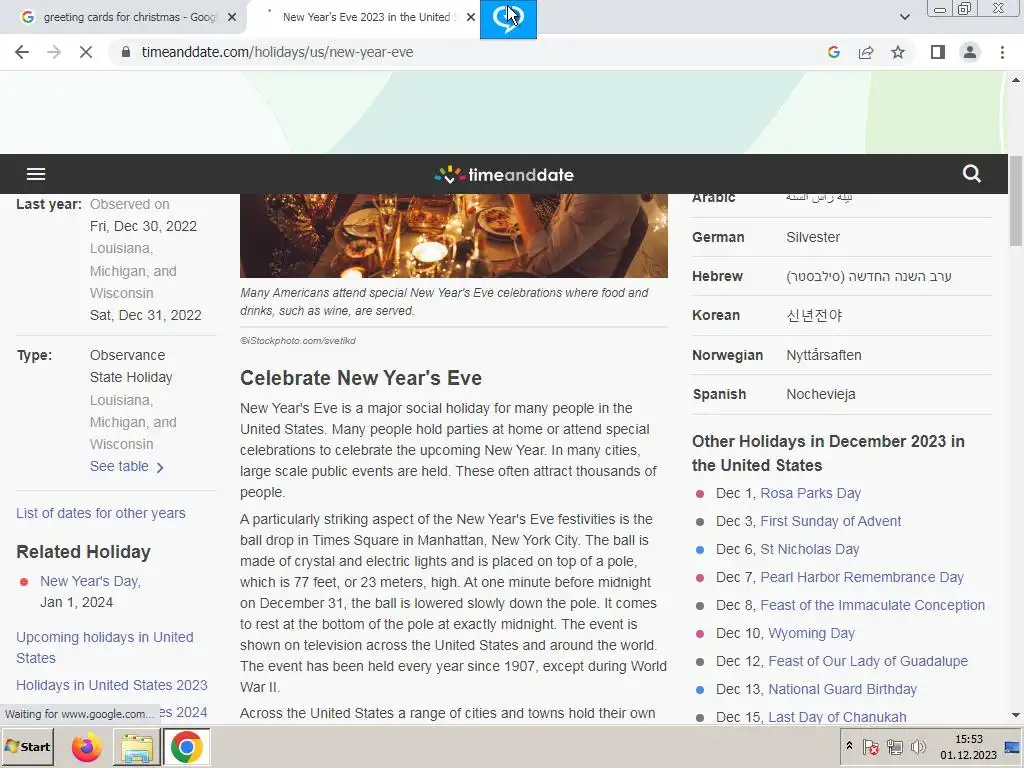Expand the tab search dropdown
This screenshot has height=768, width=1024.
tap(904, 17)
